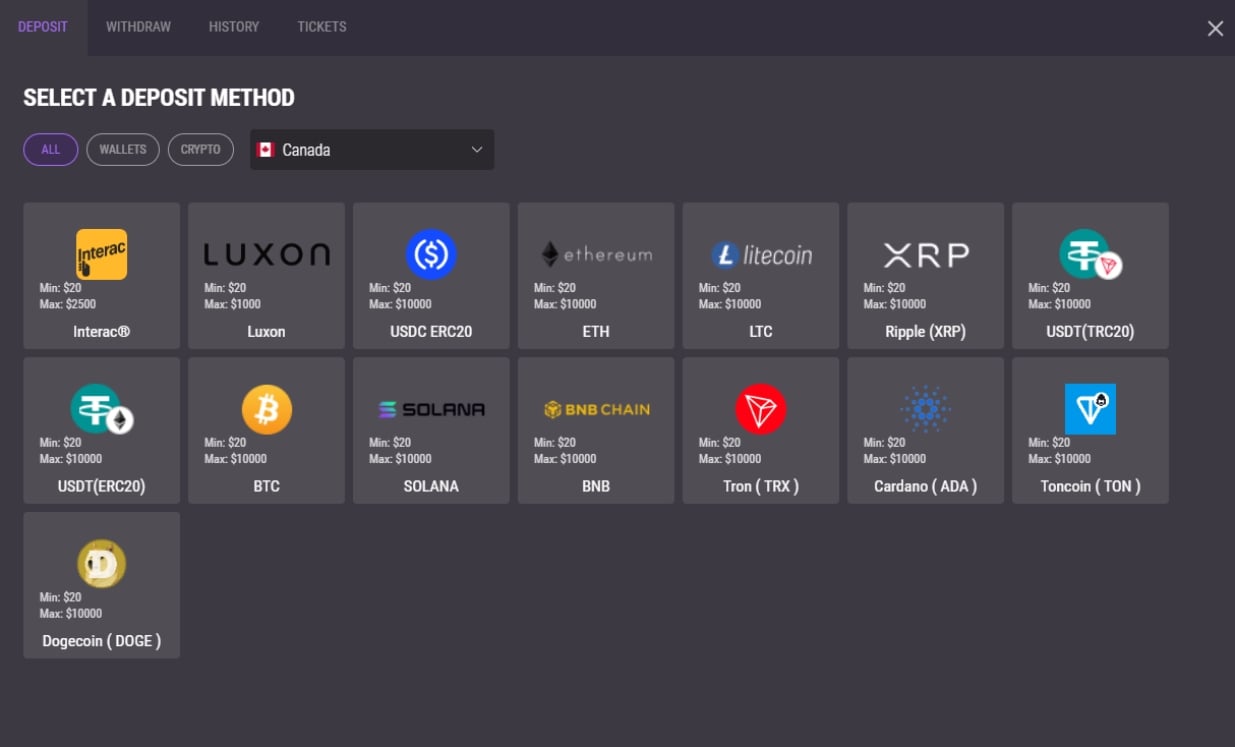Go to the History tab
1235x747 pixels.
coord(234,27)
